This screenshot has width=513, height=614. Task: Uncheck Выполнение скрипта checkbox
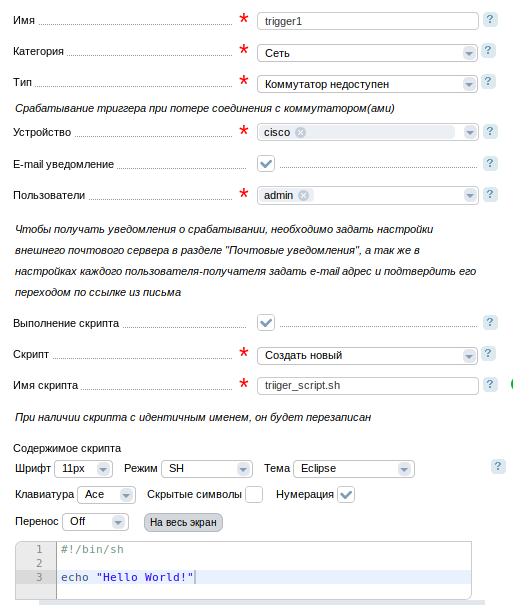266,323
